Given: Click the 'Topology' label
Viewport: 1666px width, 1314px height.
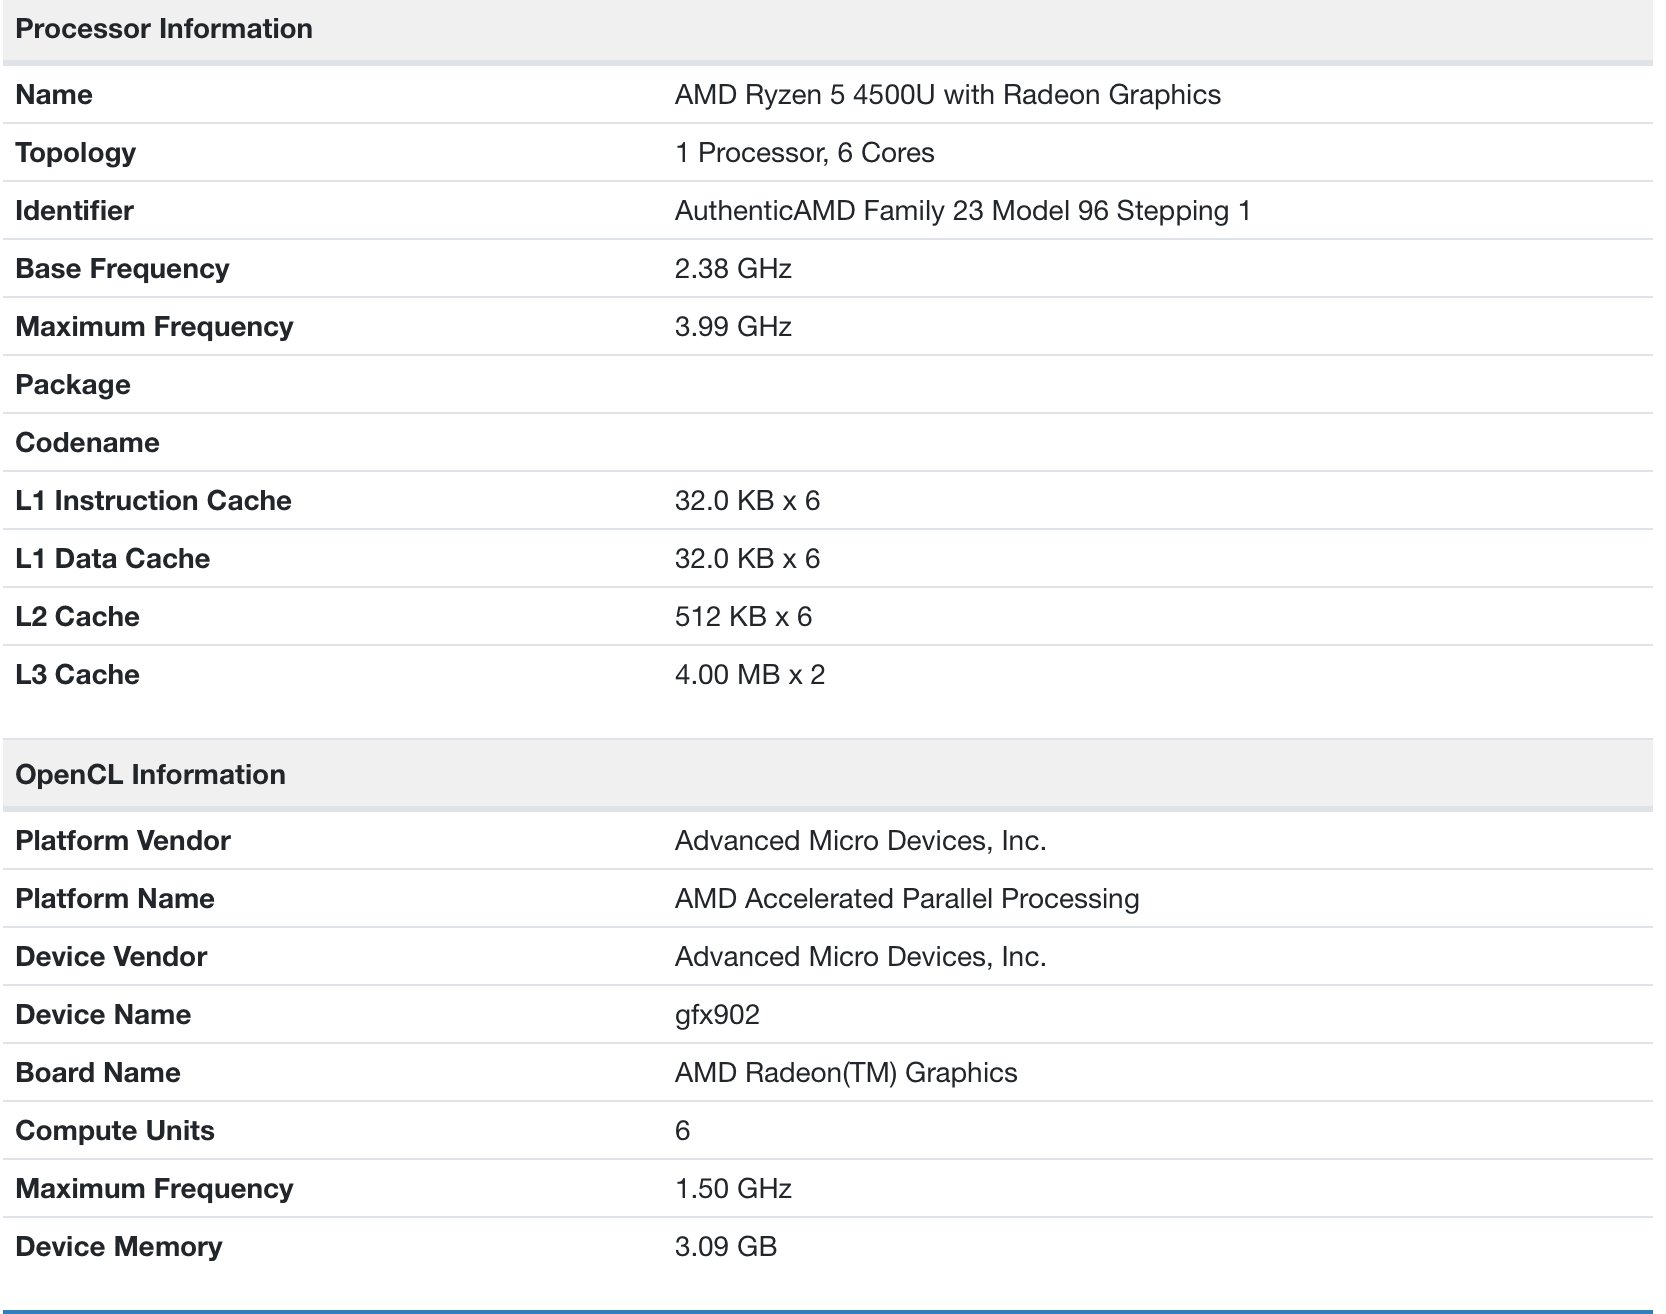Looking at the screenshot, I should (75, 153).
